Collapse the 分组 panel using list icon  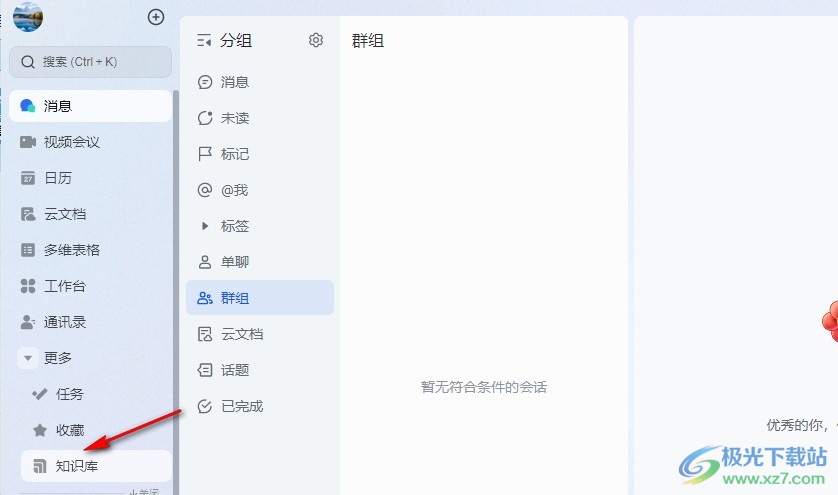click(x=204, y=40)
